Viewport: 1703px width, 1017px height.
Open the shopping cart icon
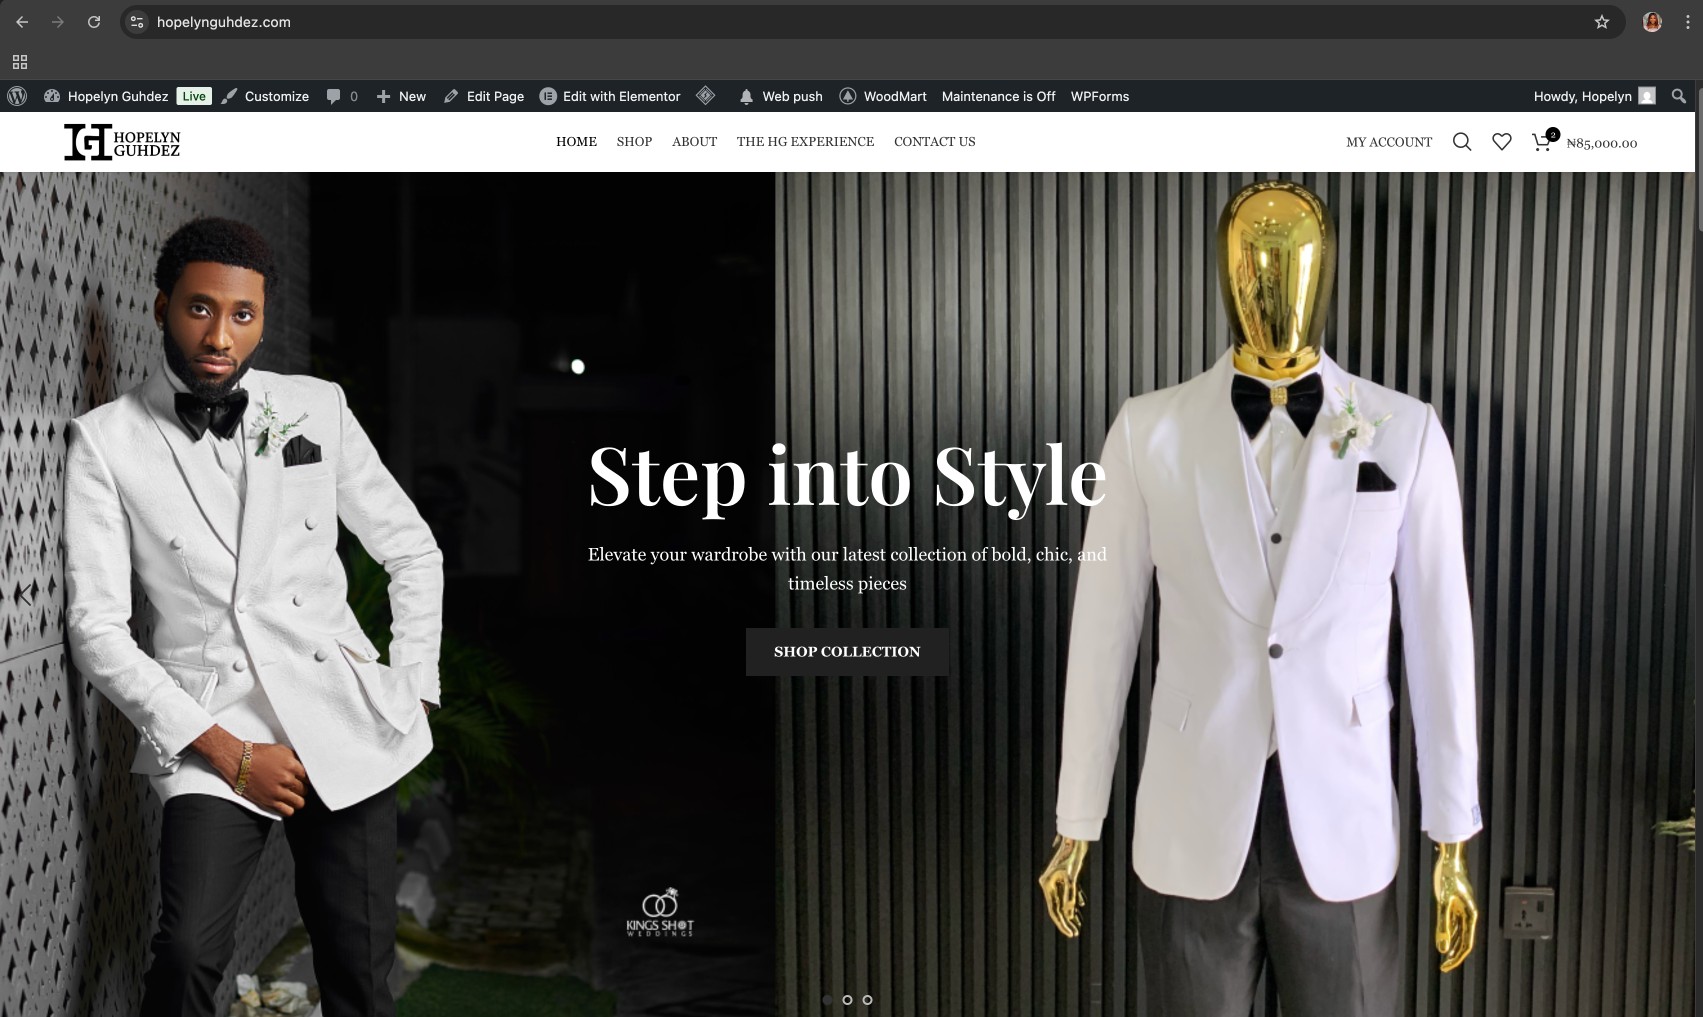pyautogui.click(x=1541, y=142)
